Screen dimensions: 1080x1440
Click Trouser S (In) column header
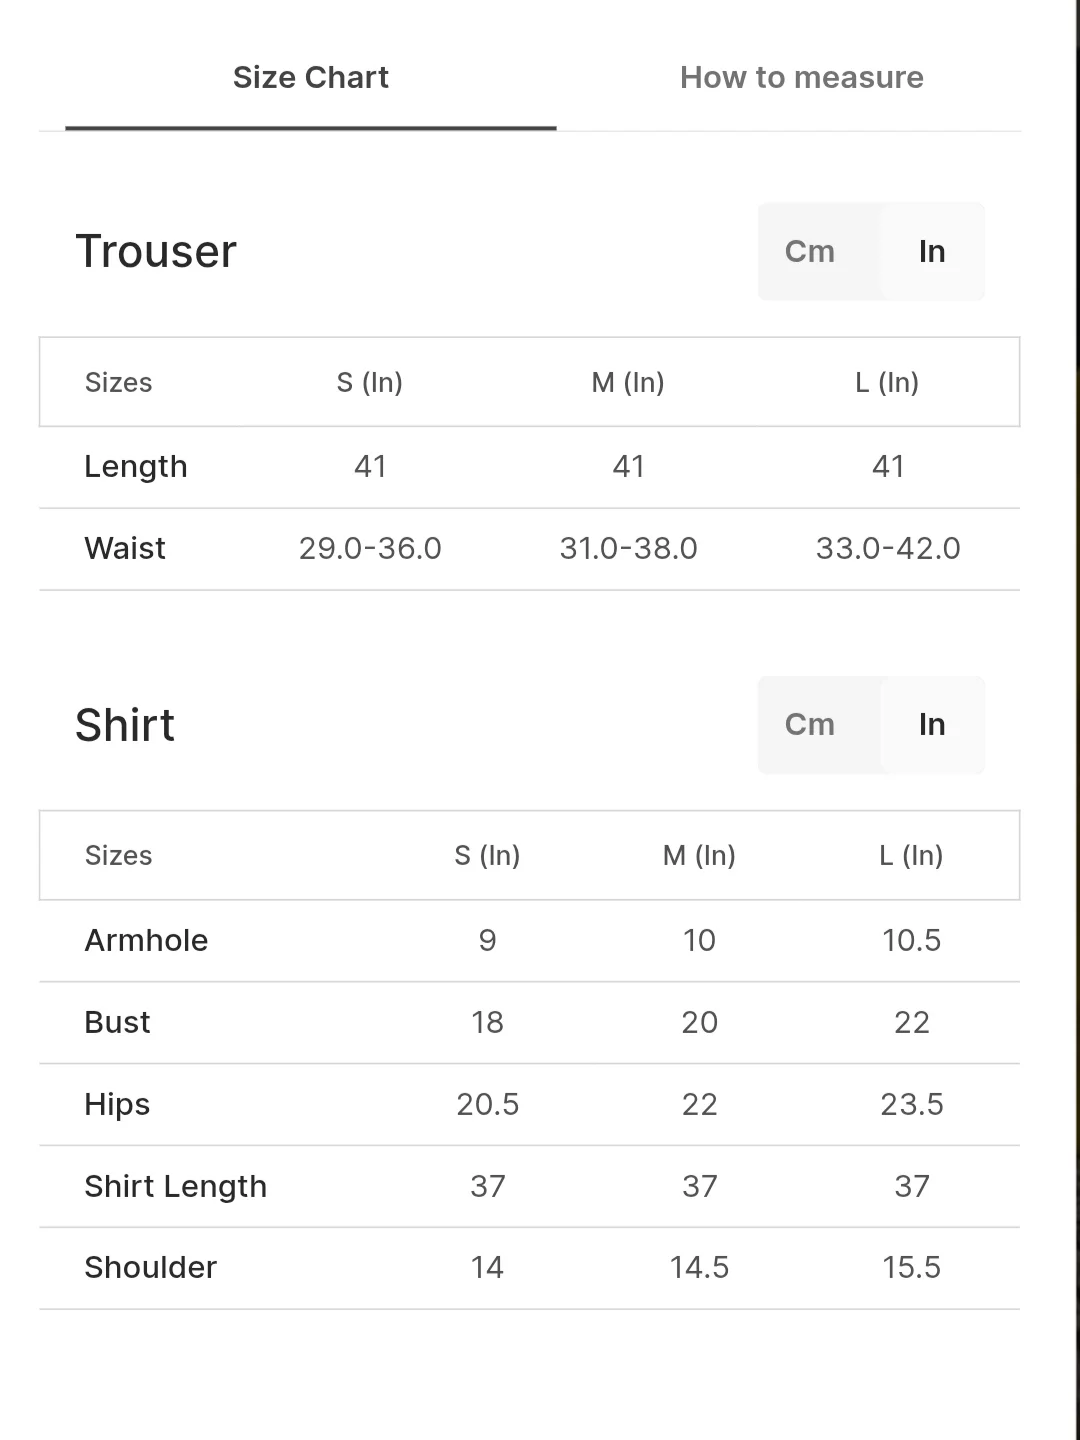tap(370, 382)
